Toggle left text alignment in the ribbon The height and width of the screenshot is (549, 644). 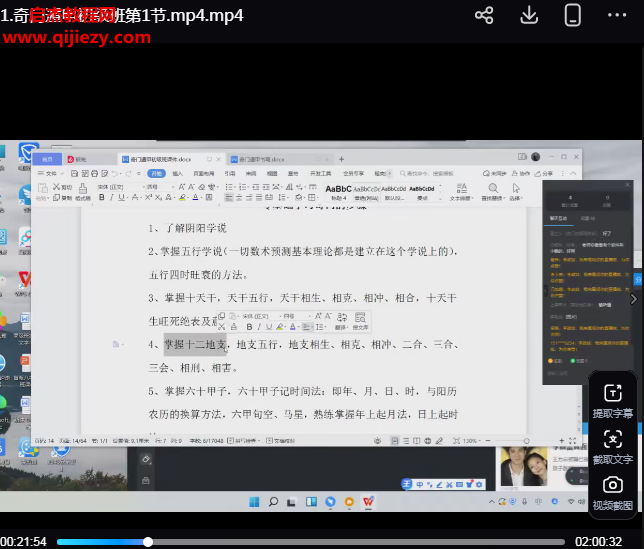(229, 198)
